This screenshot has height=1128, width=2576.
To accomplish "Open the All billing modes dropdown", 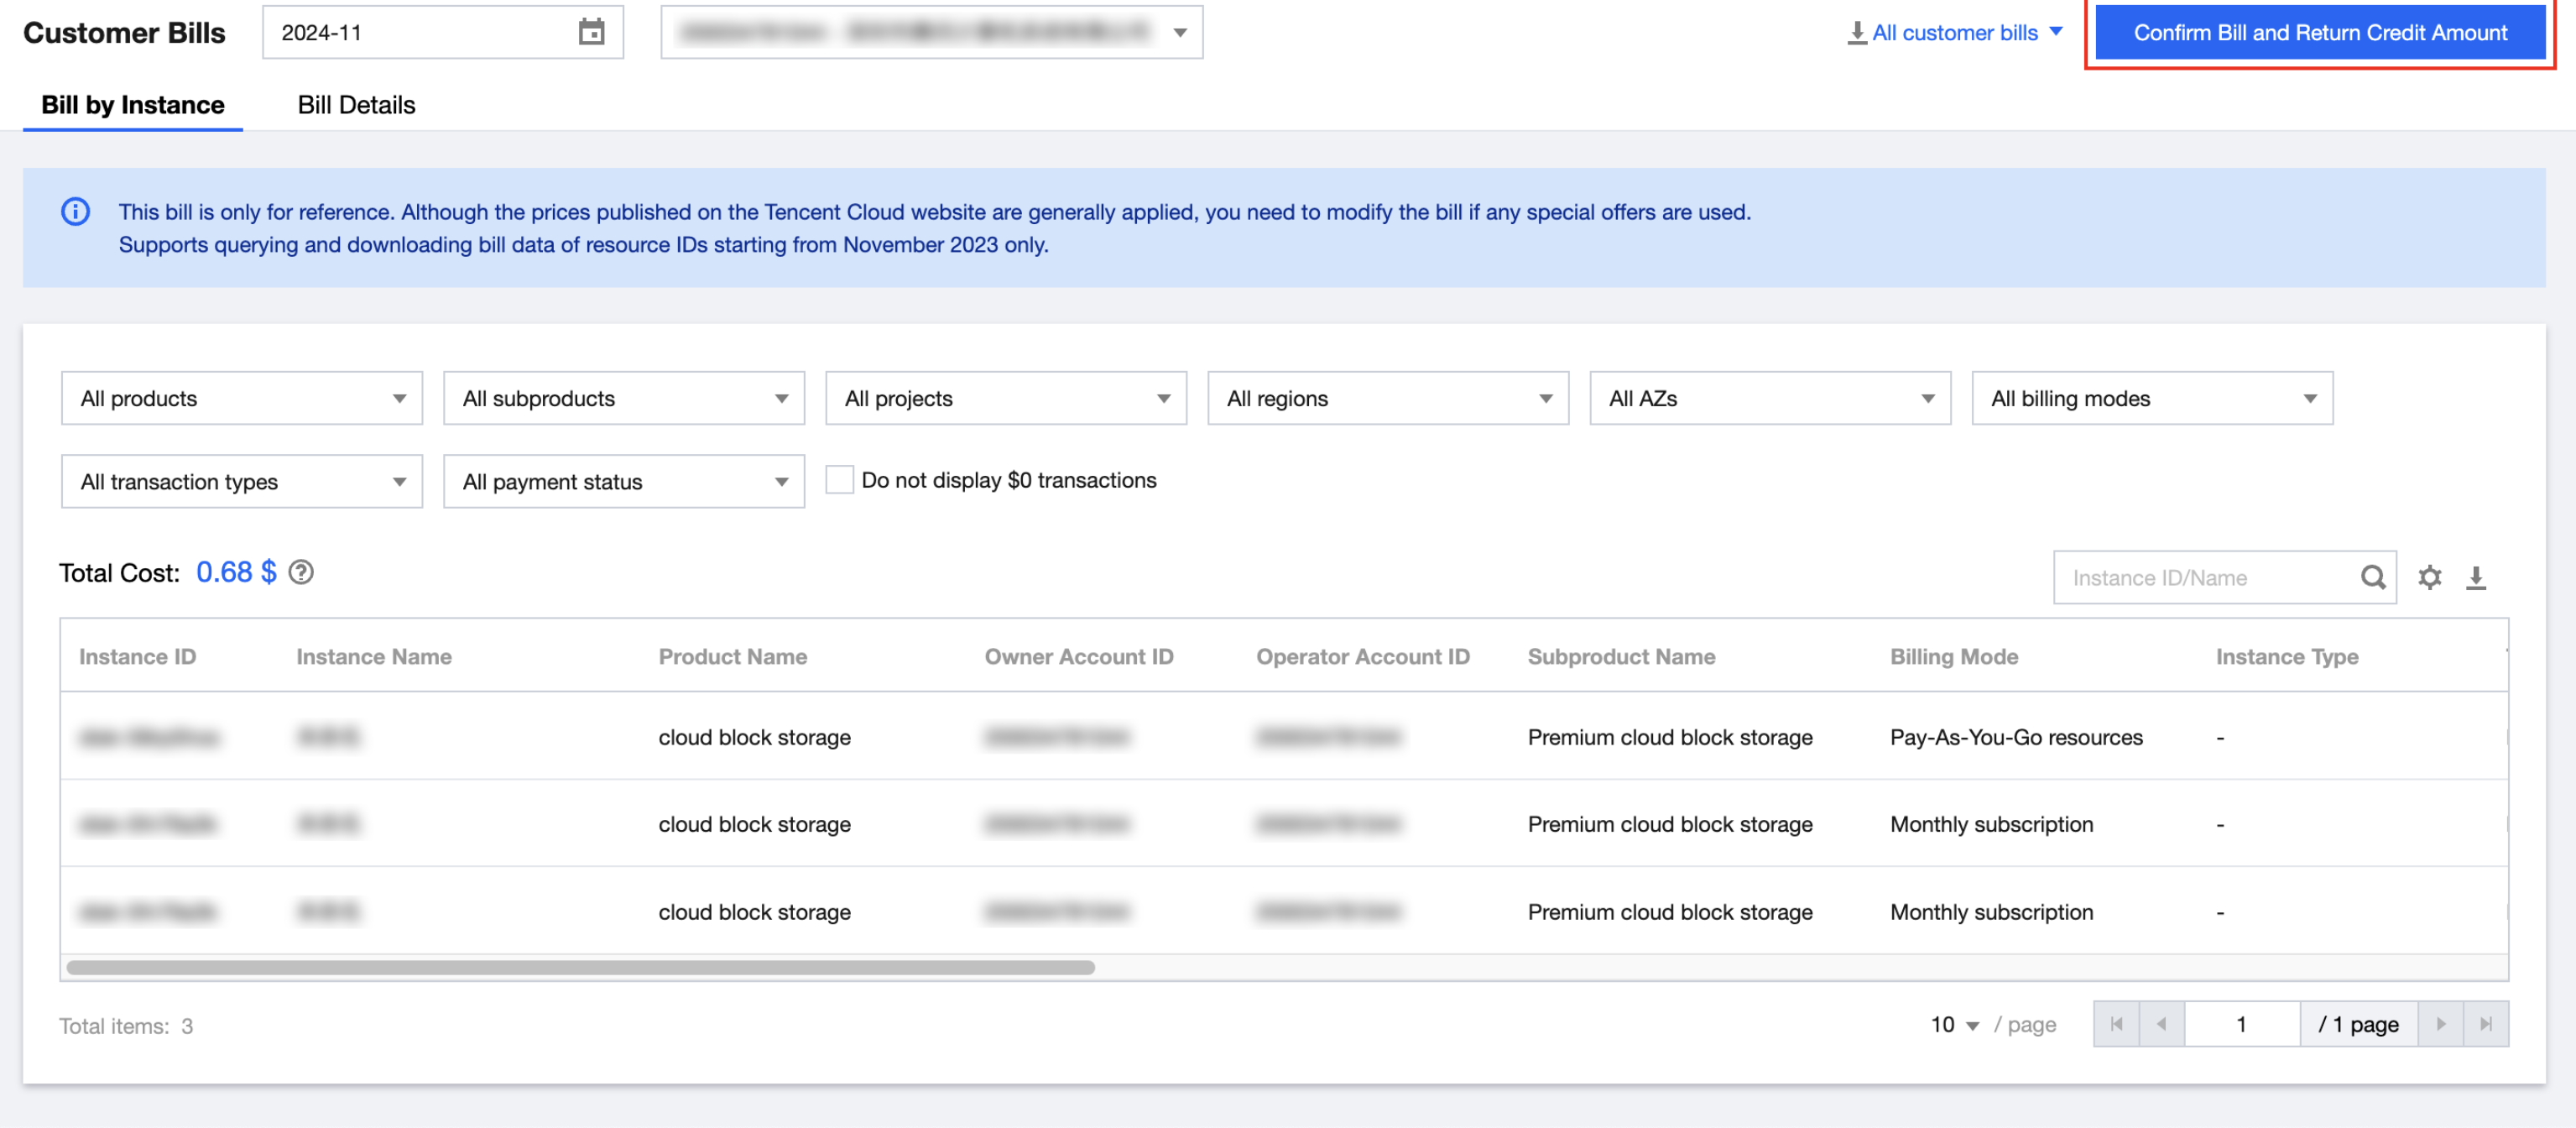I will pos(2151,398).
